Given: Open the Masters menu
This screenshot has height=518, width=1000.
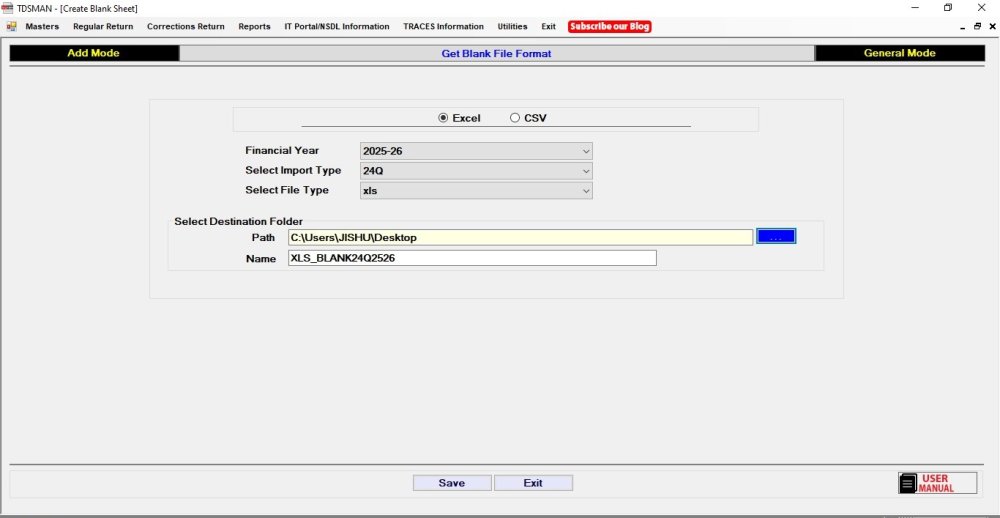Looking at the screenshot, I should coord(42,27).
